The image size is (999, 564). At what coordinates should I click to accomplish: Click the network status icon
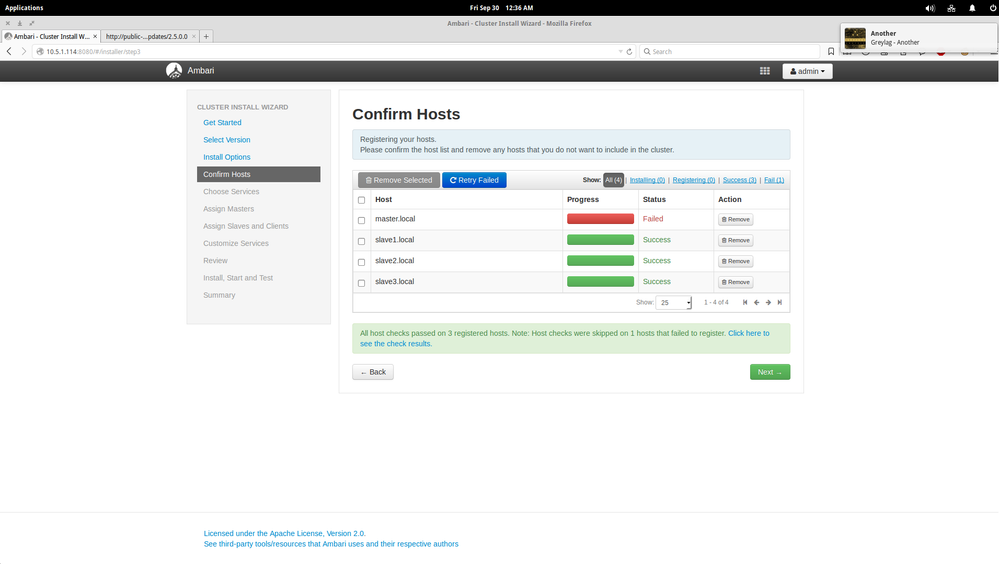tap(951, 8)
